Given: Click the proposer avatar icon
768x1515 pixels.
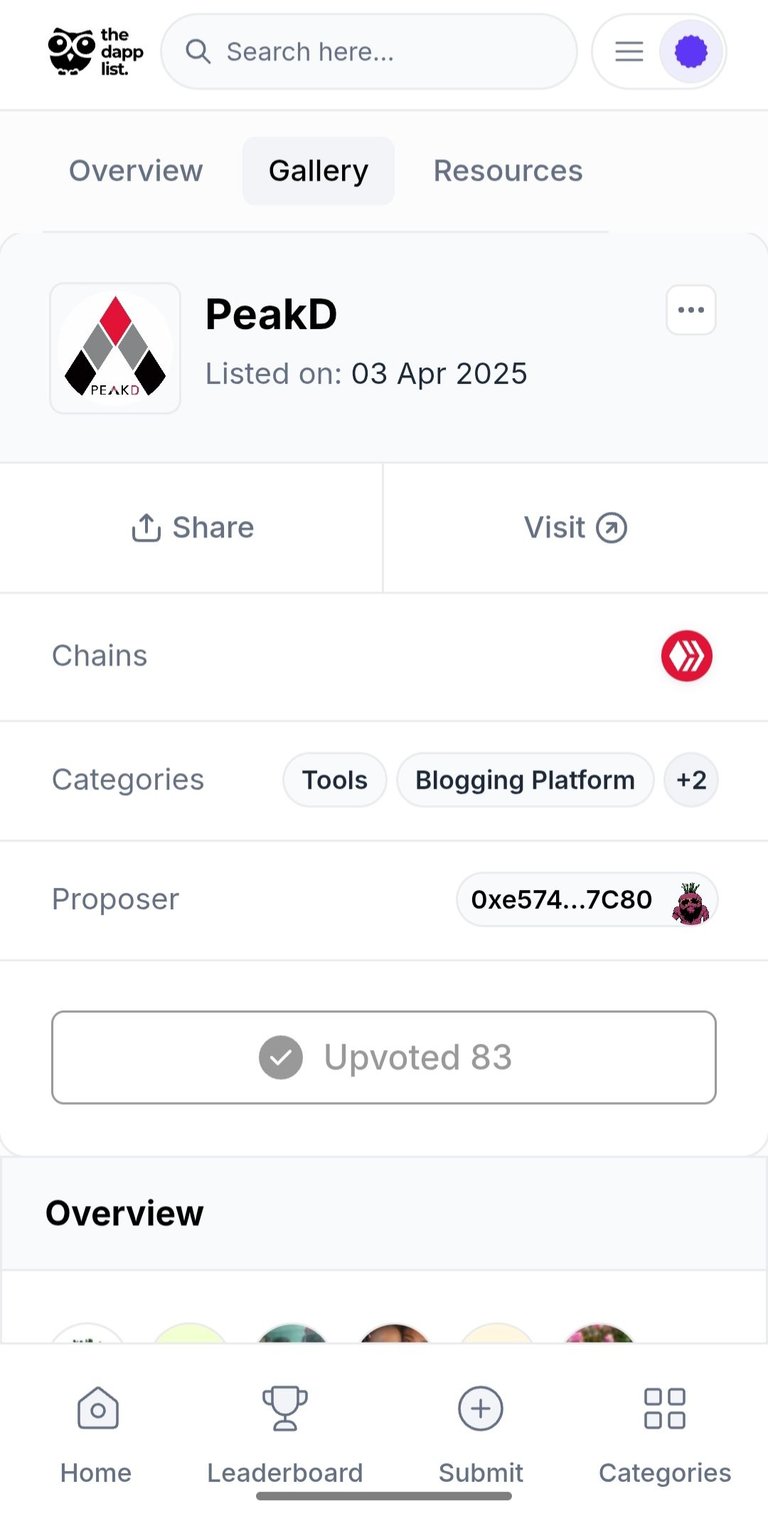Looking at the screenshot, I should click(x=690, y=901).
